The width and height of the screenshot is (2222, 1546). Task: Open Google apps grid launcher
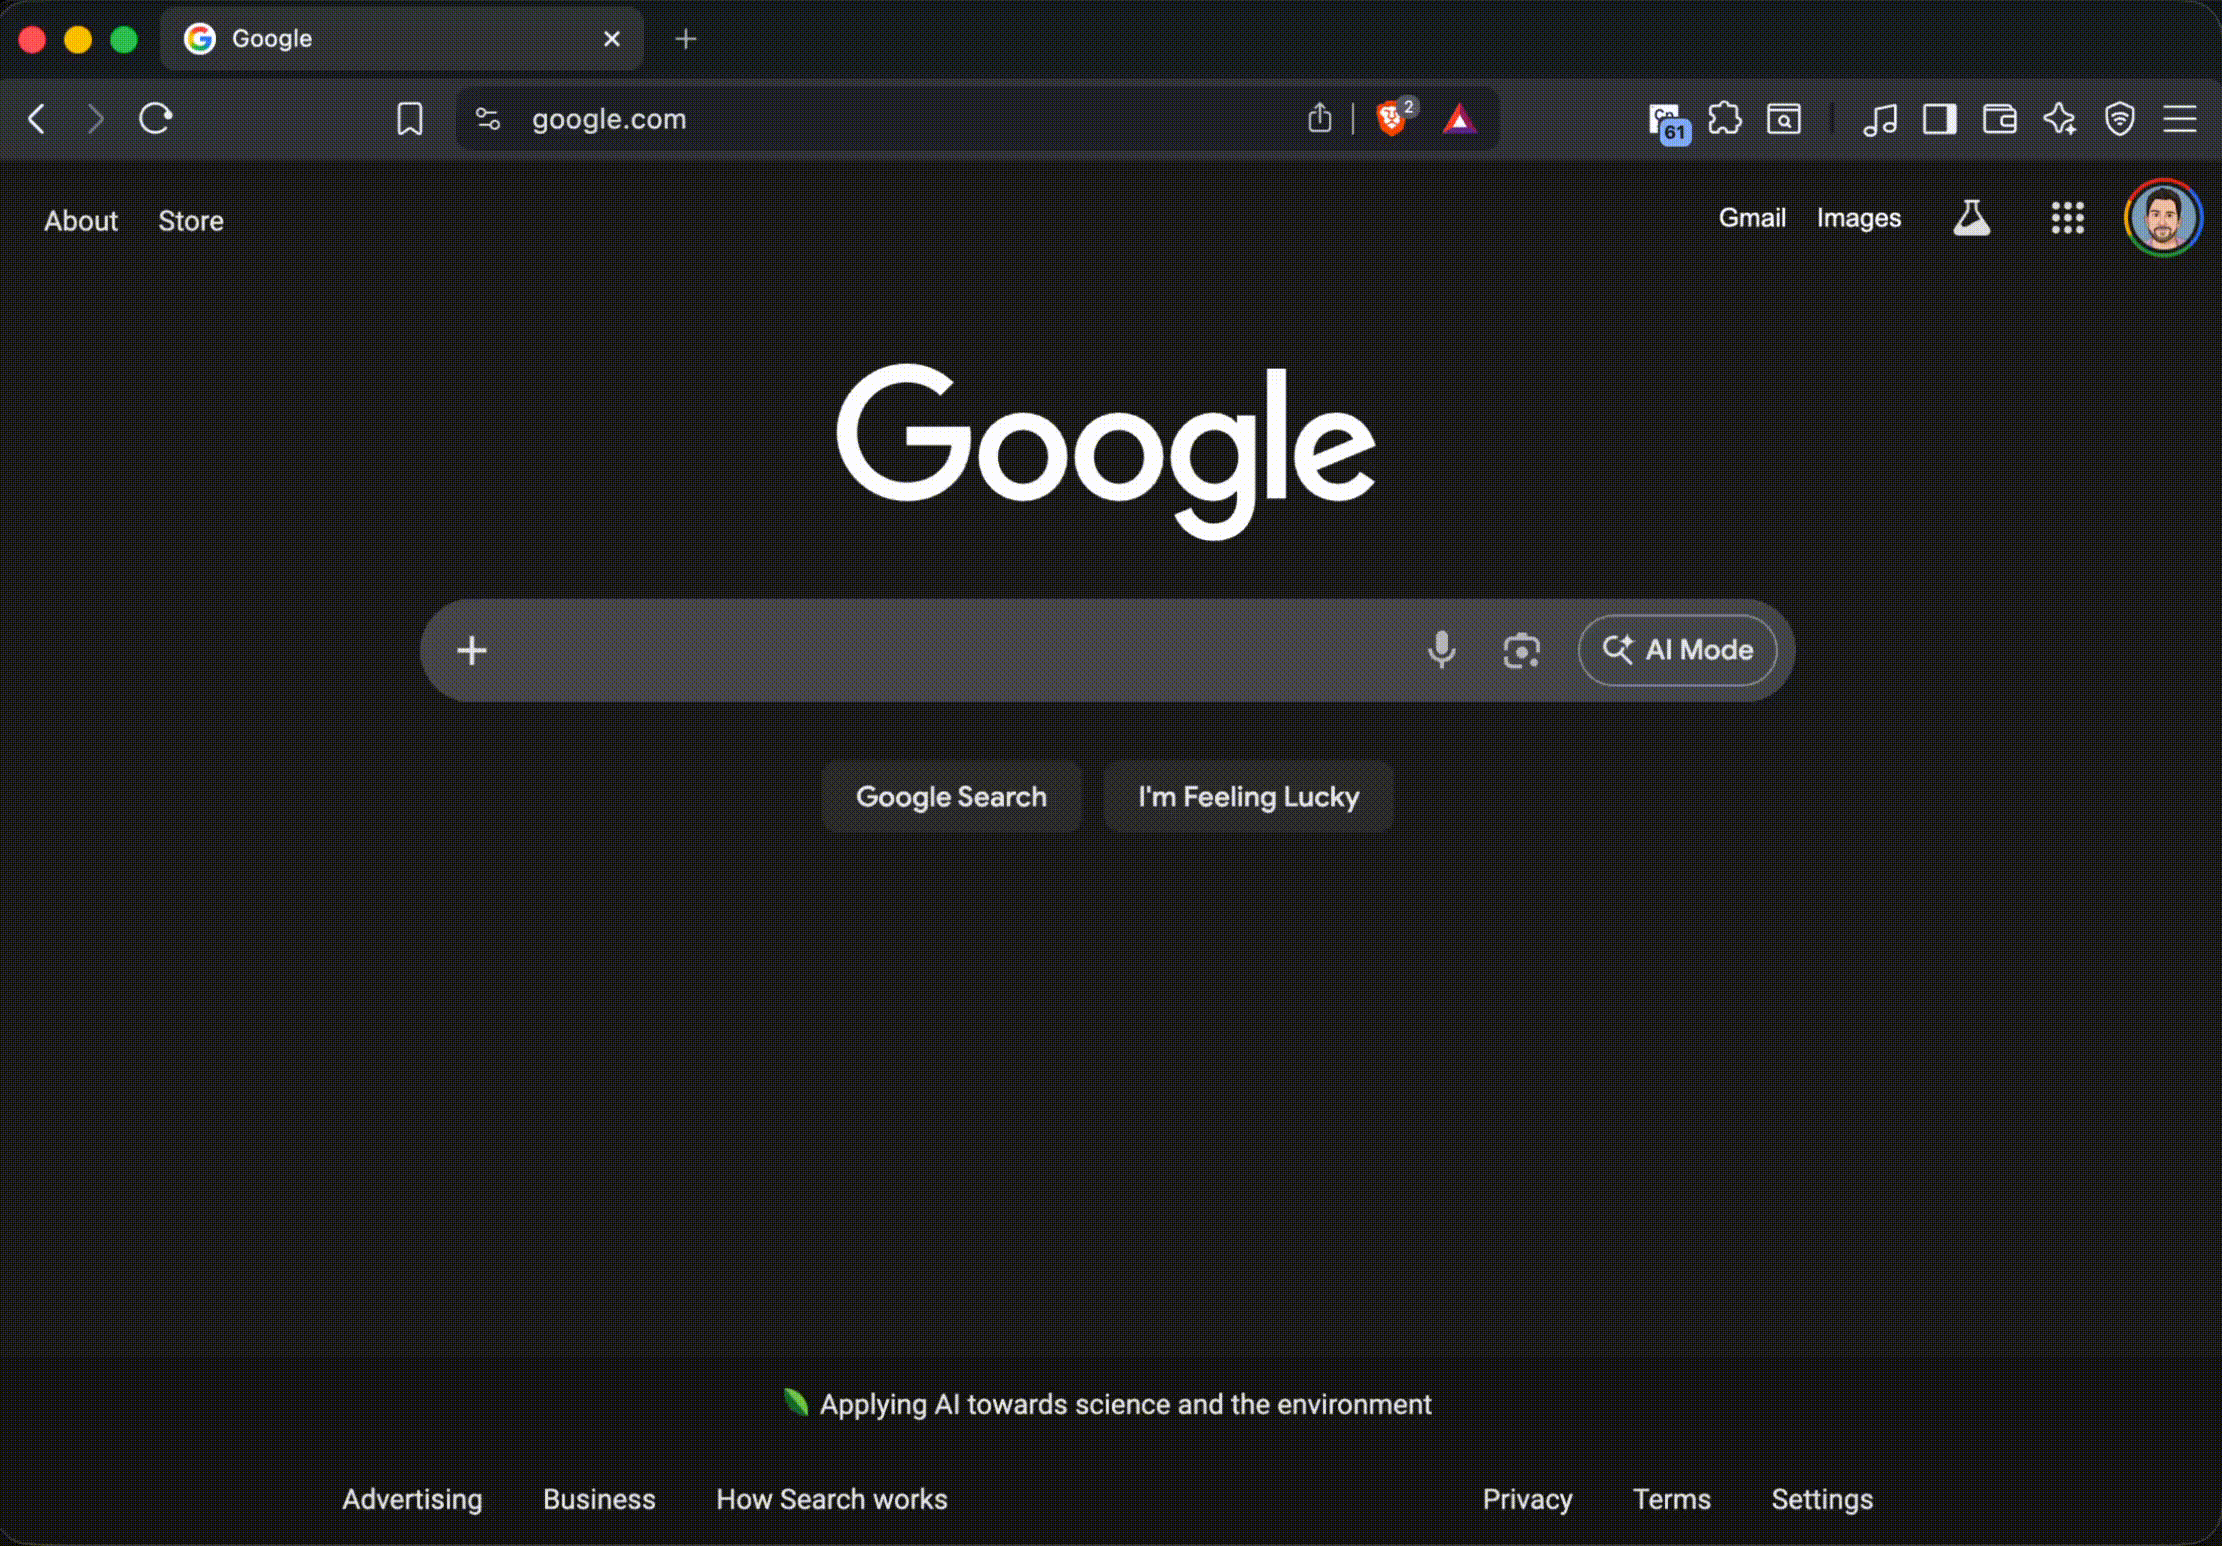click(2067, 218)
